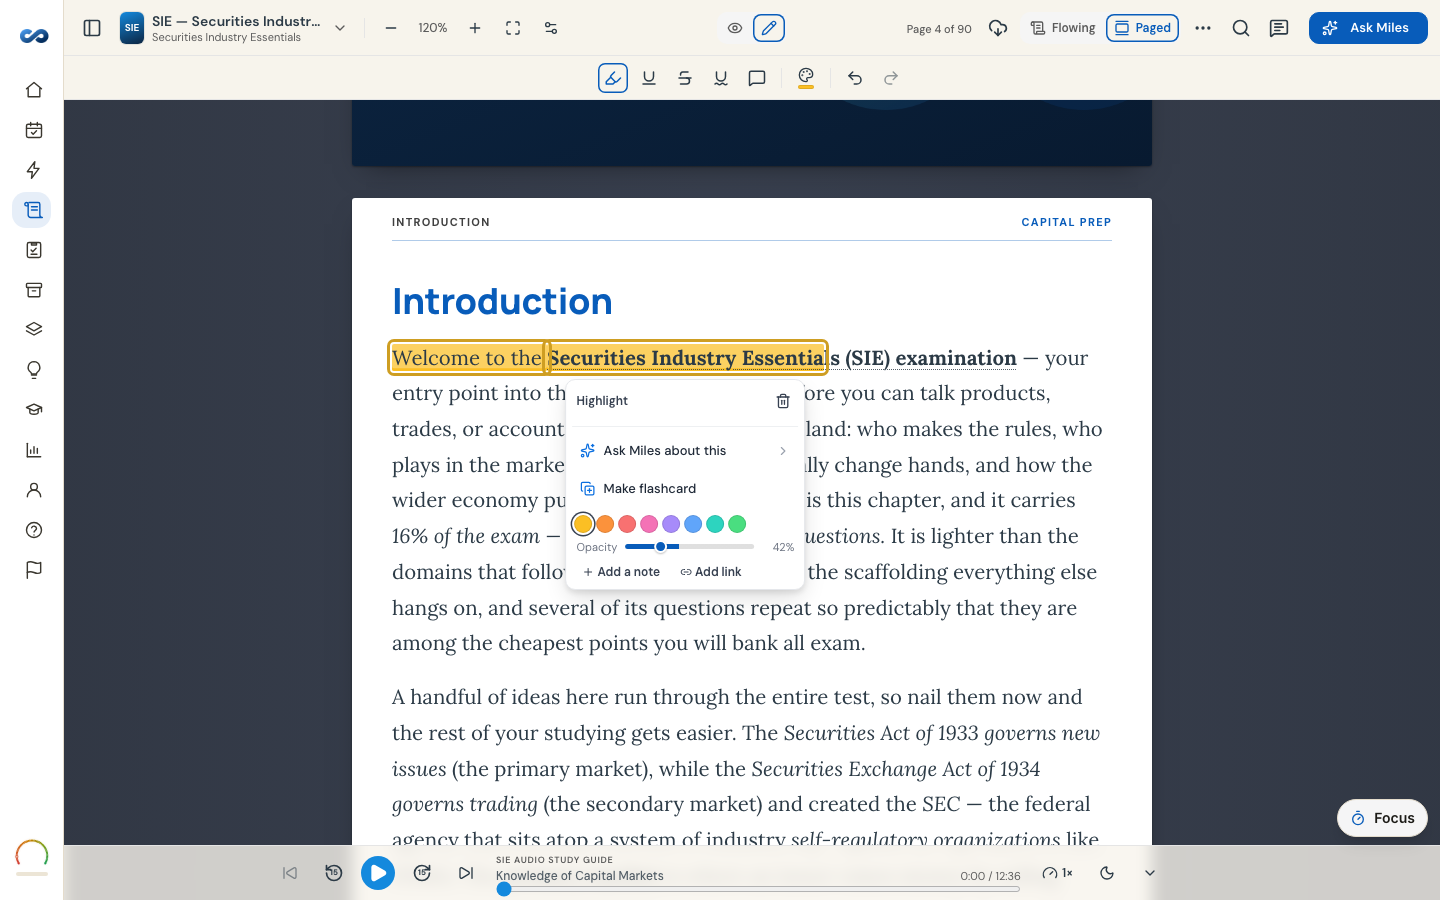Pick the yellow highlight color
1440x900 pixels.
click(x=583, y=524)
